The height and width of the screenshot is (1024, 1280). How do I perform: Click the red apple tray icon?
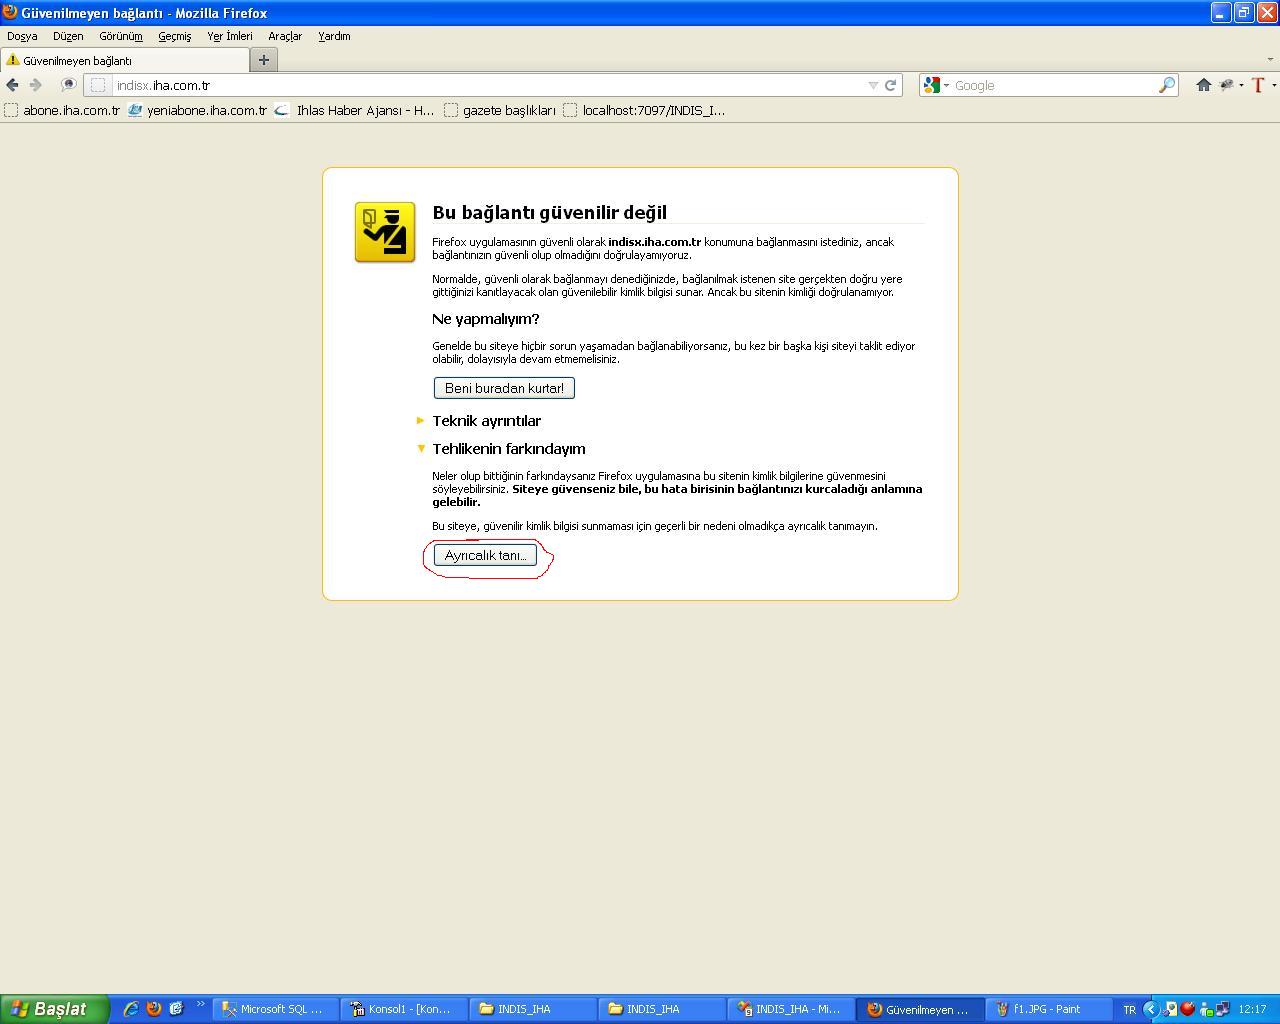click(1187, 1009)
